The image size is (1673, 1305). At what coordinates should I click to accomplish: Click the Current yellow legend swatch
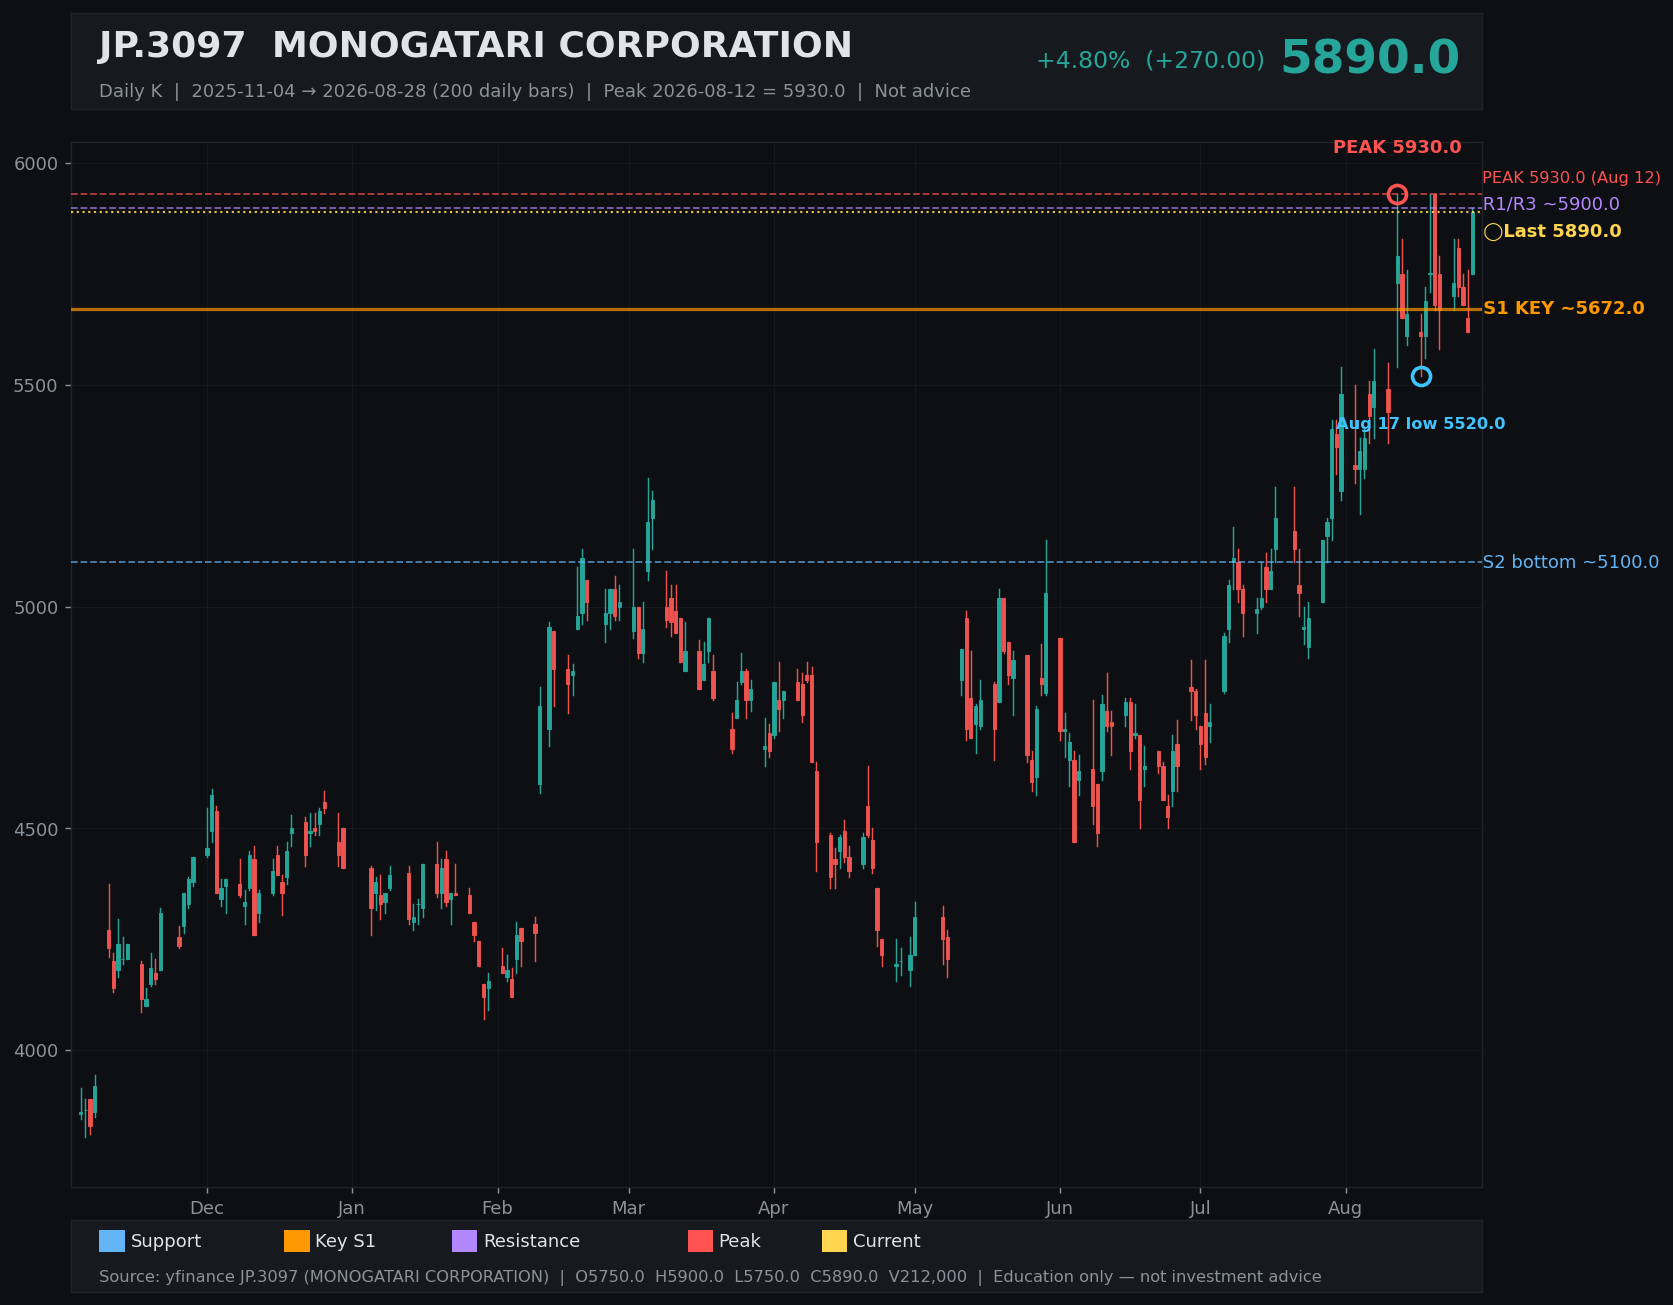click(834, 1241)
